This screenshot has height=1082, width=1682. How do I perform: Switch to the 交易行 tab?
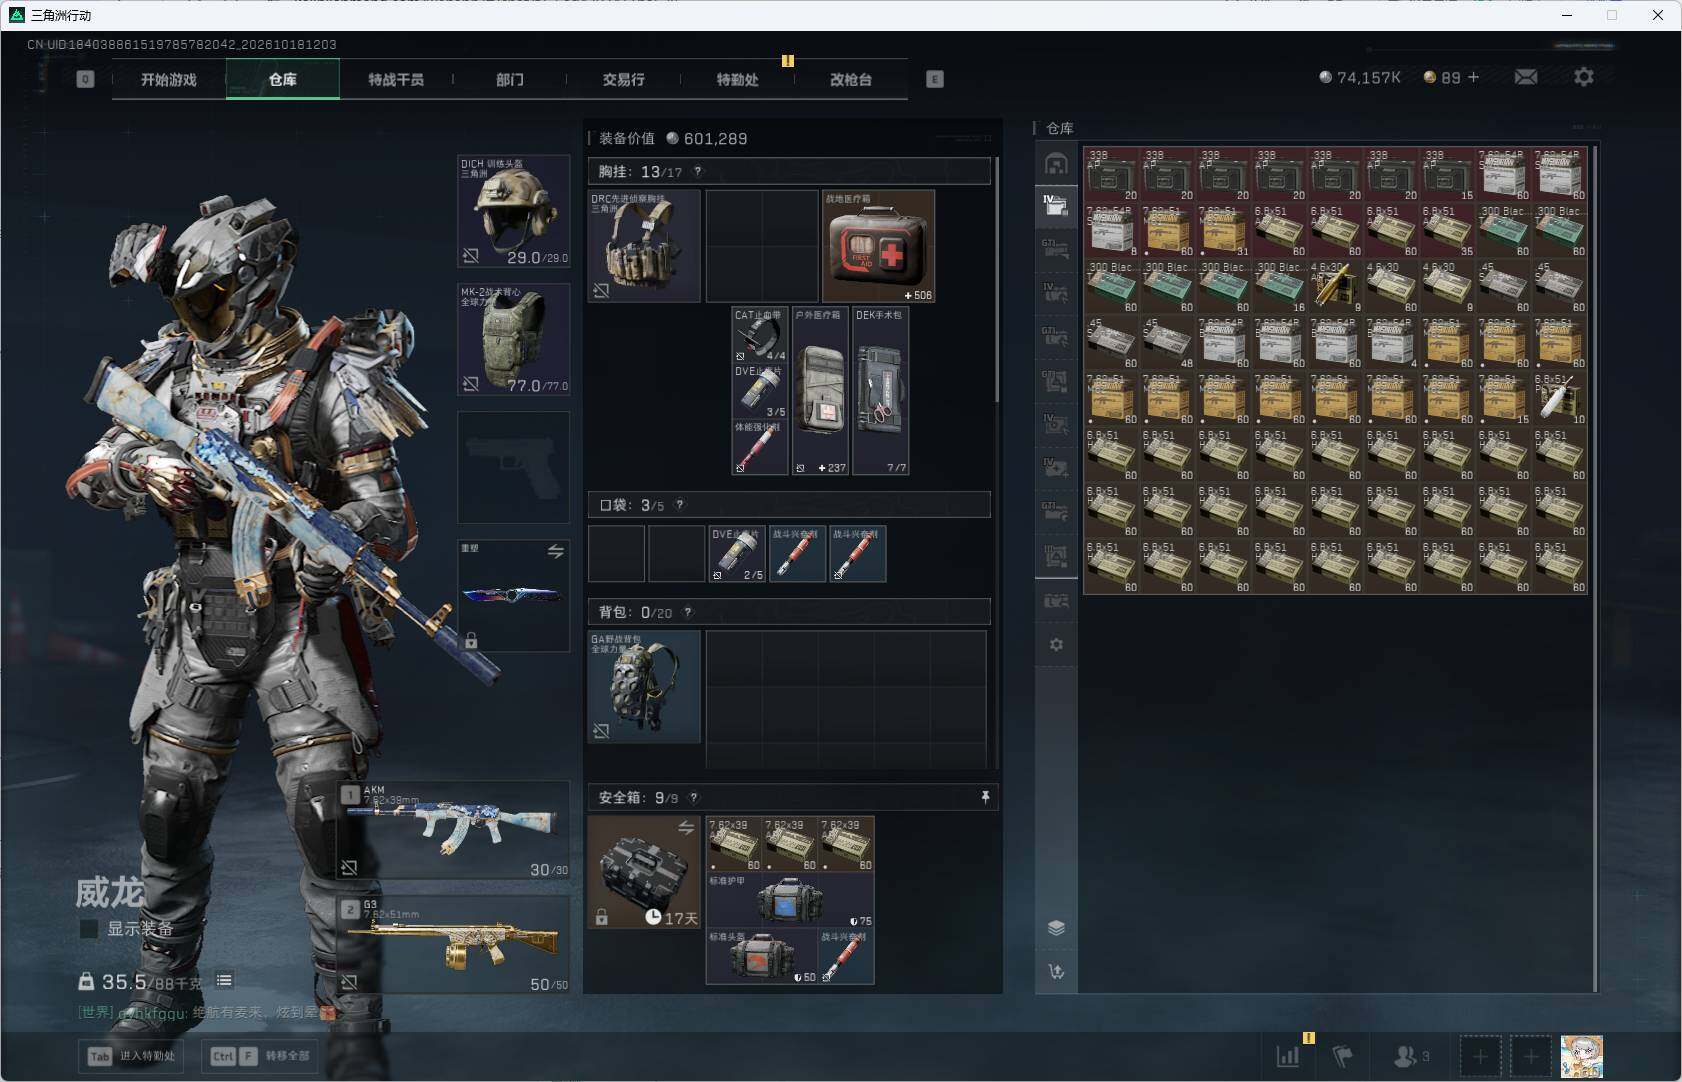pyautogui.click(x=623, y=79)
